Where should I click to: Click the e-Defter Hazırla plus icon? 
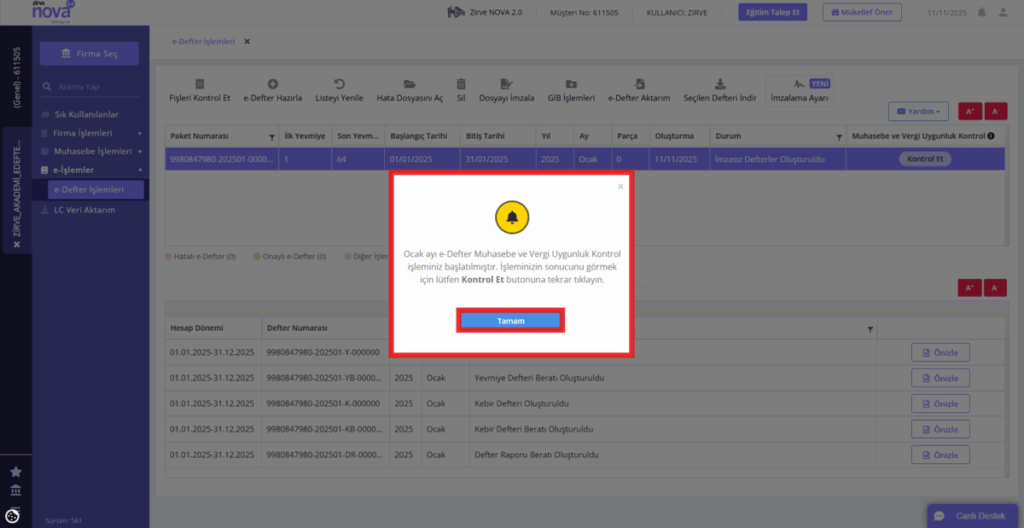coord(273,84)
